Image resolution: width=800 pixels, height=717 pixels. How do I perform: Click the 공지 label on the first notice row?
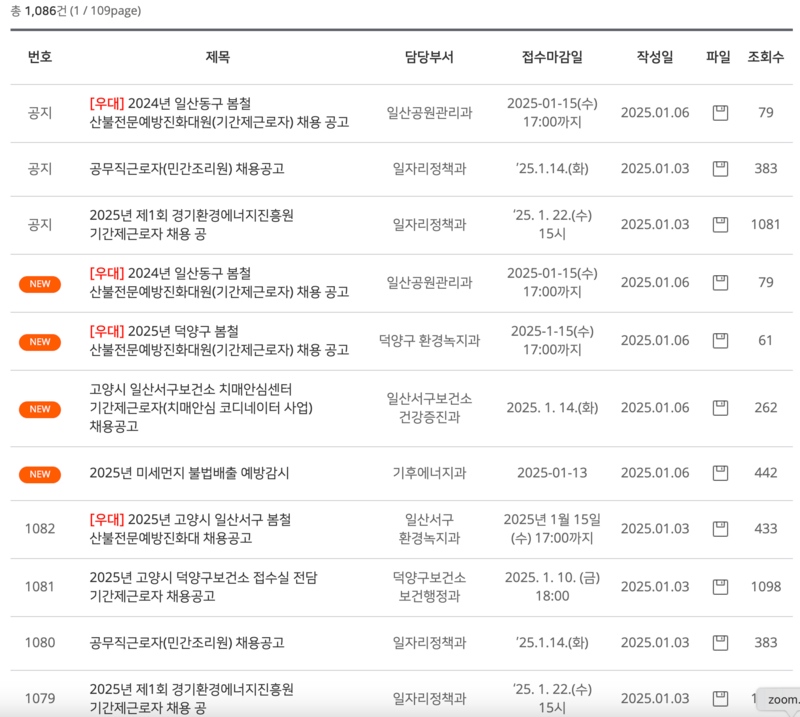(x=40, y=113)
